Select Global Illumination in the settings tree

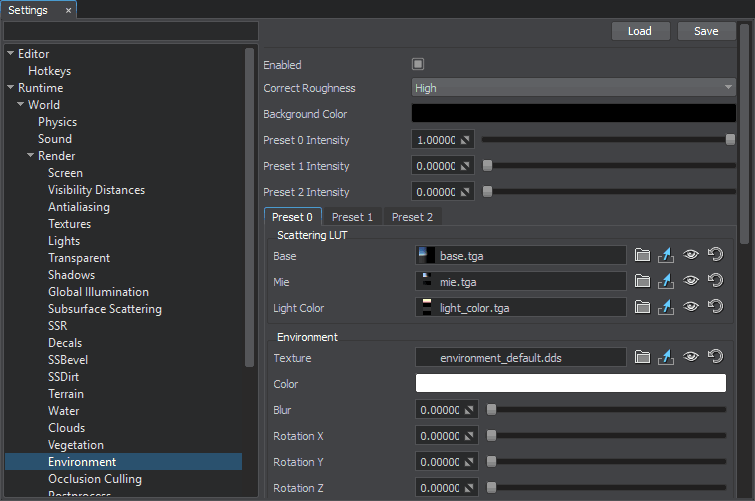[x=98, y=292]
